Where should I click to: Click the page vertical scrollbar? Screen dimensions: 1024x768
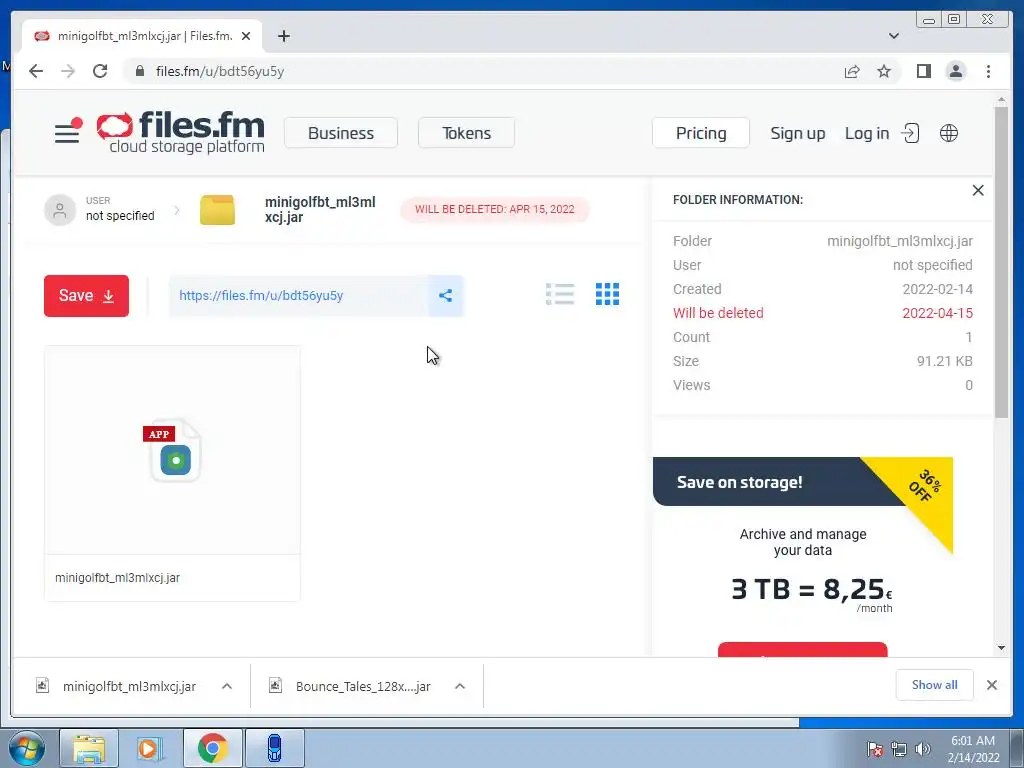pyautogui.click(x=1001, y=263)
